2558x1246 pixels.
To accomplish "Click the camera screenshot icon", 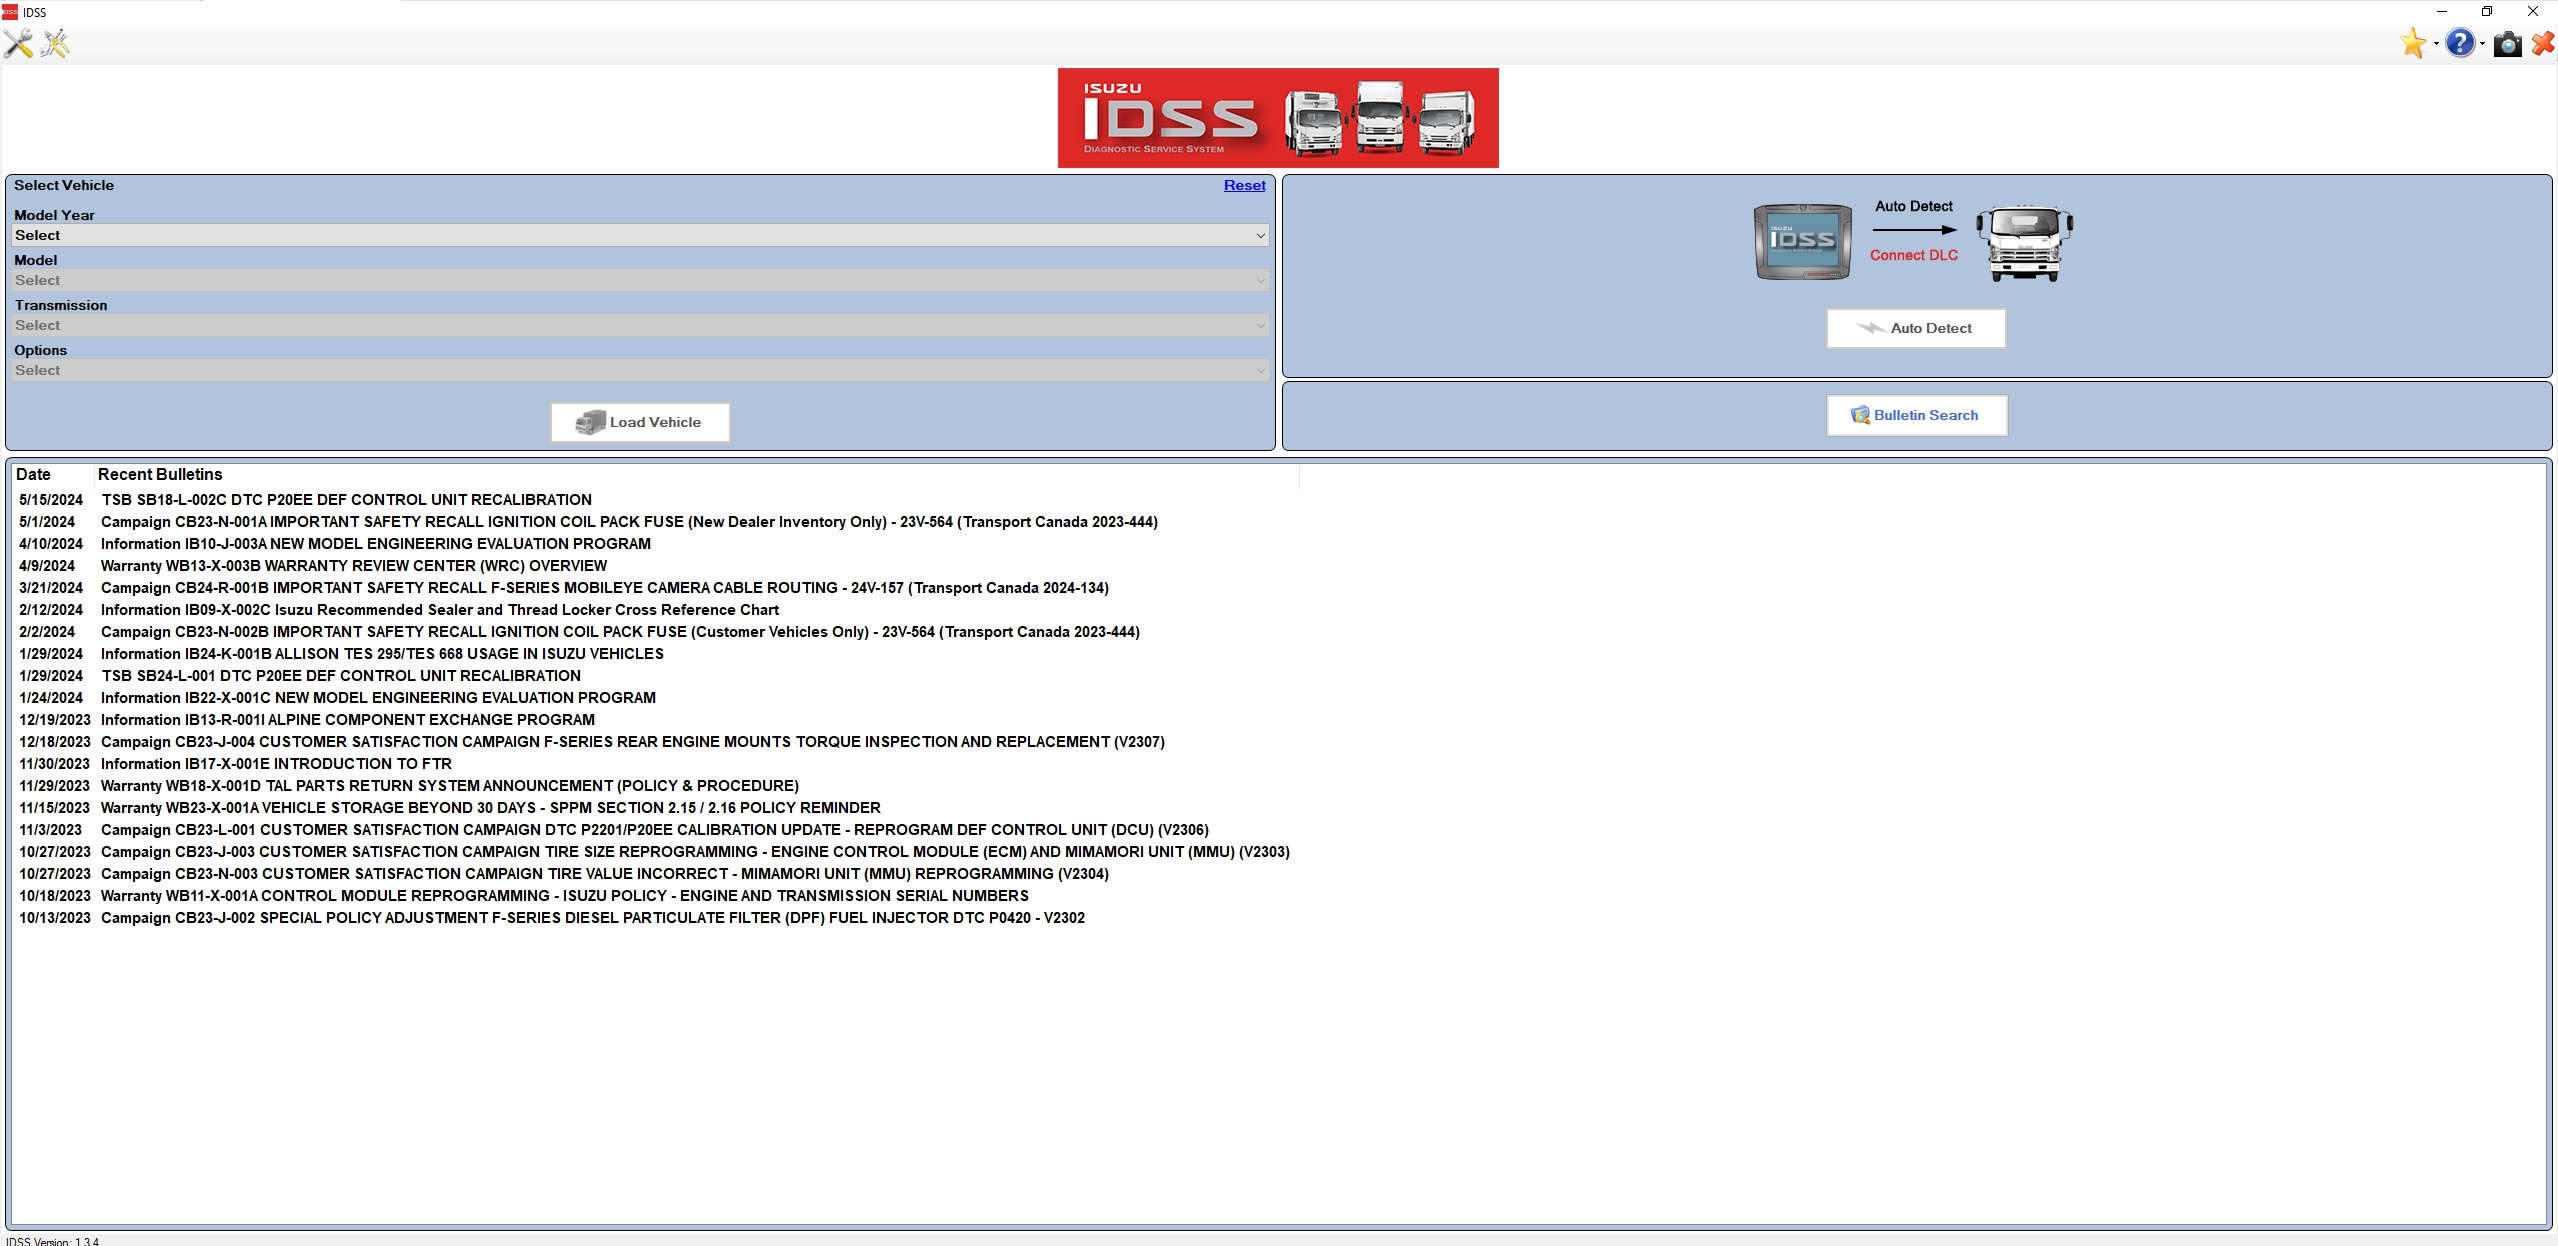I will (2507, 45).
